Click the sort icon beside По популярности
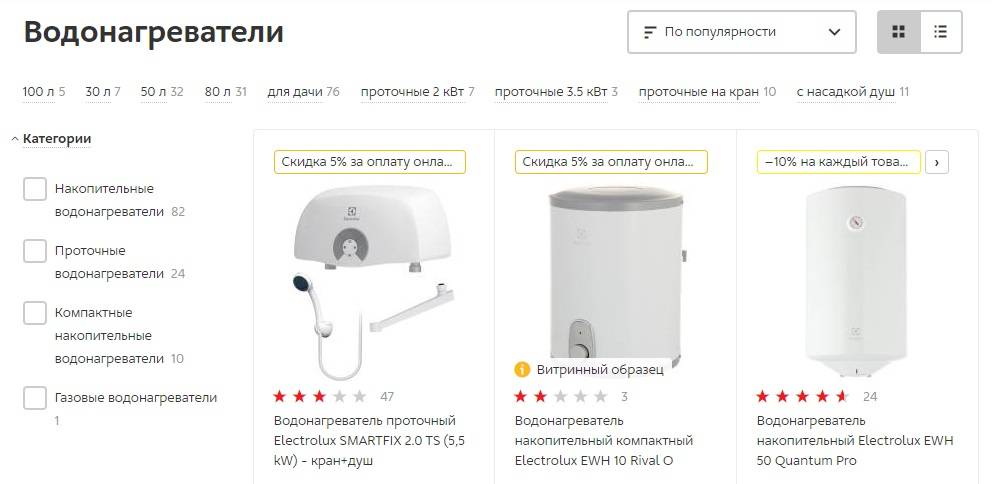Viewport: 992px width, 484px height. pyautogui.click(x=650, y=32)
